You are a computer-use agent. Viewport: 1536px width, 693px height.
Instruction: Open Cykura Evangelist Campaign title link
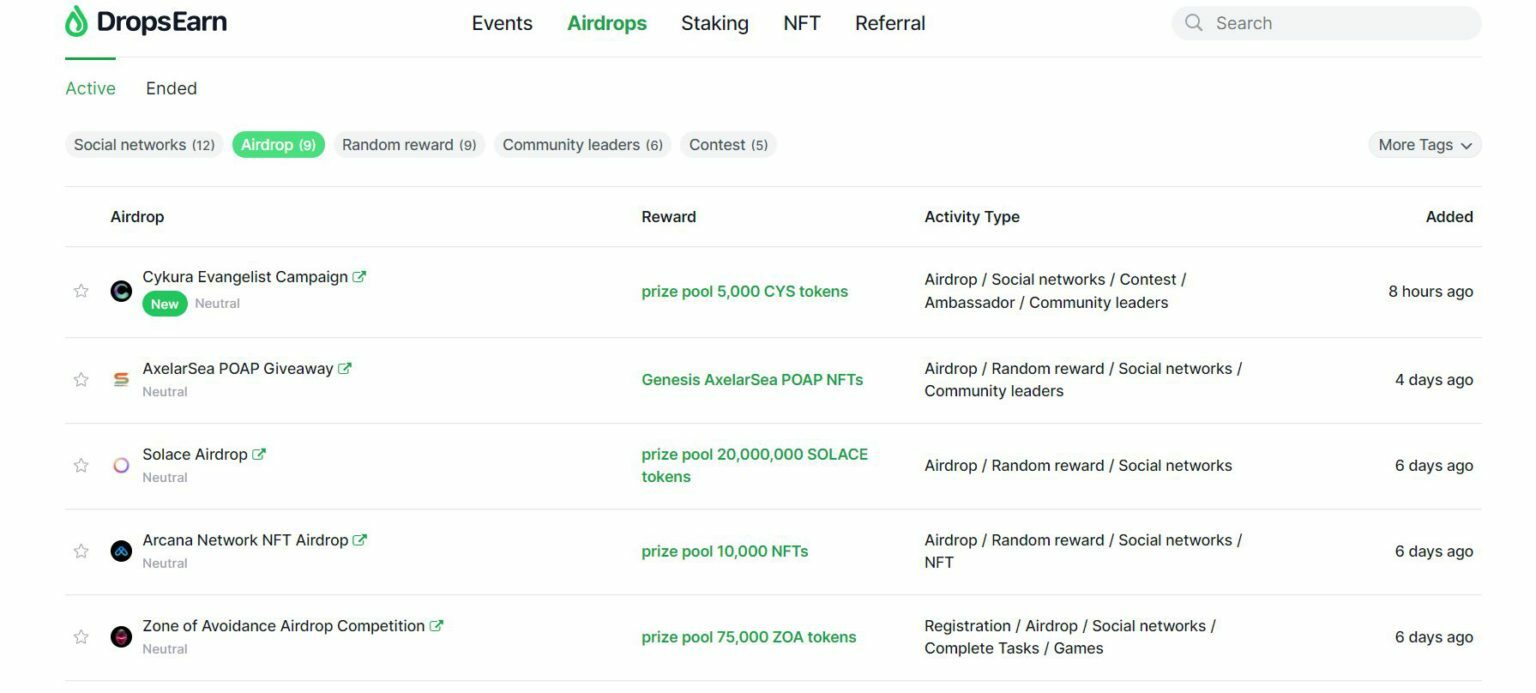coord(245,277)
